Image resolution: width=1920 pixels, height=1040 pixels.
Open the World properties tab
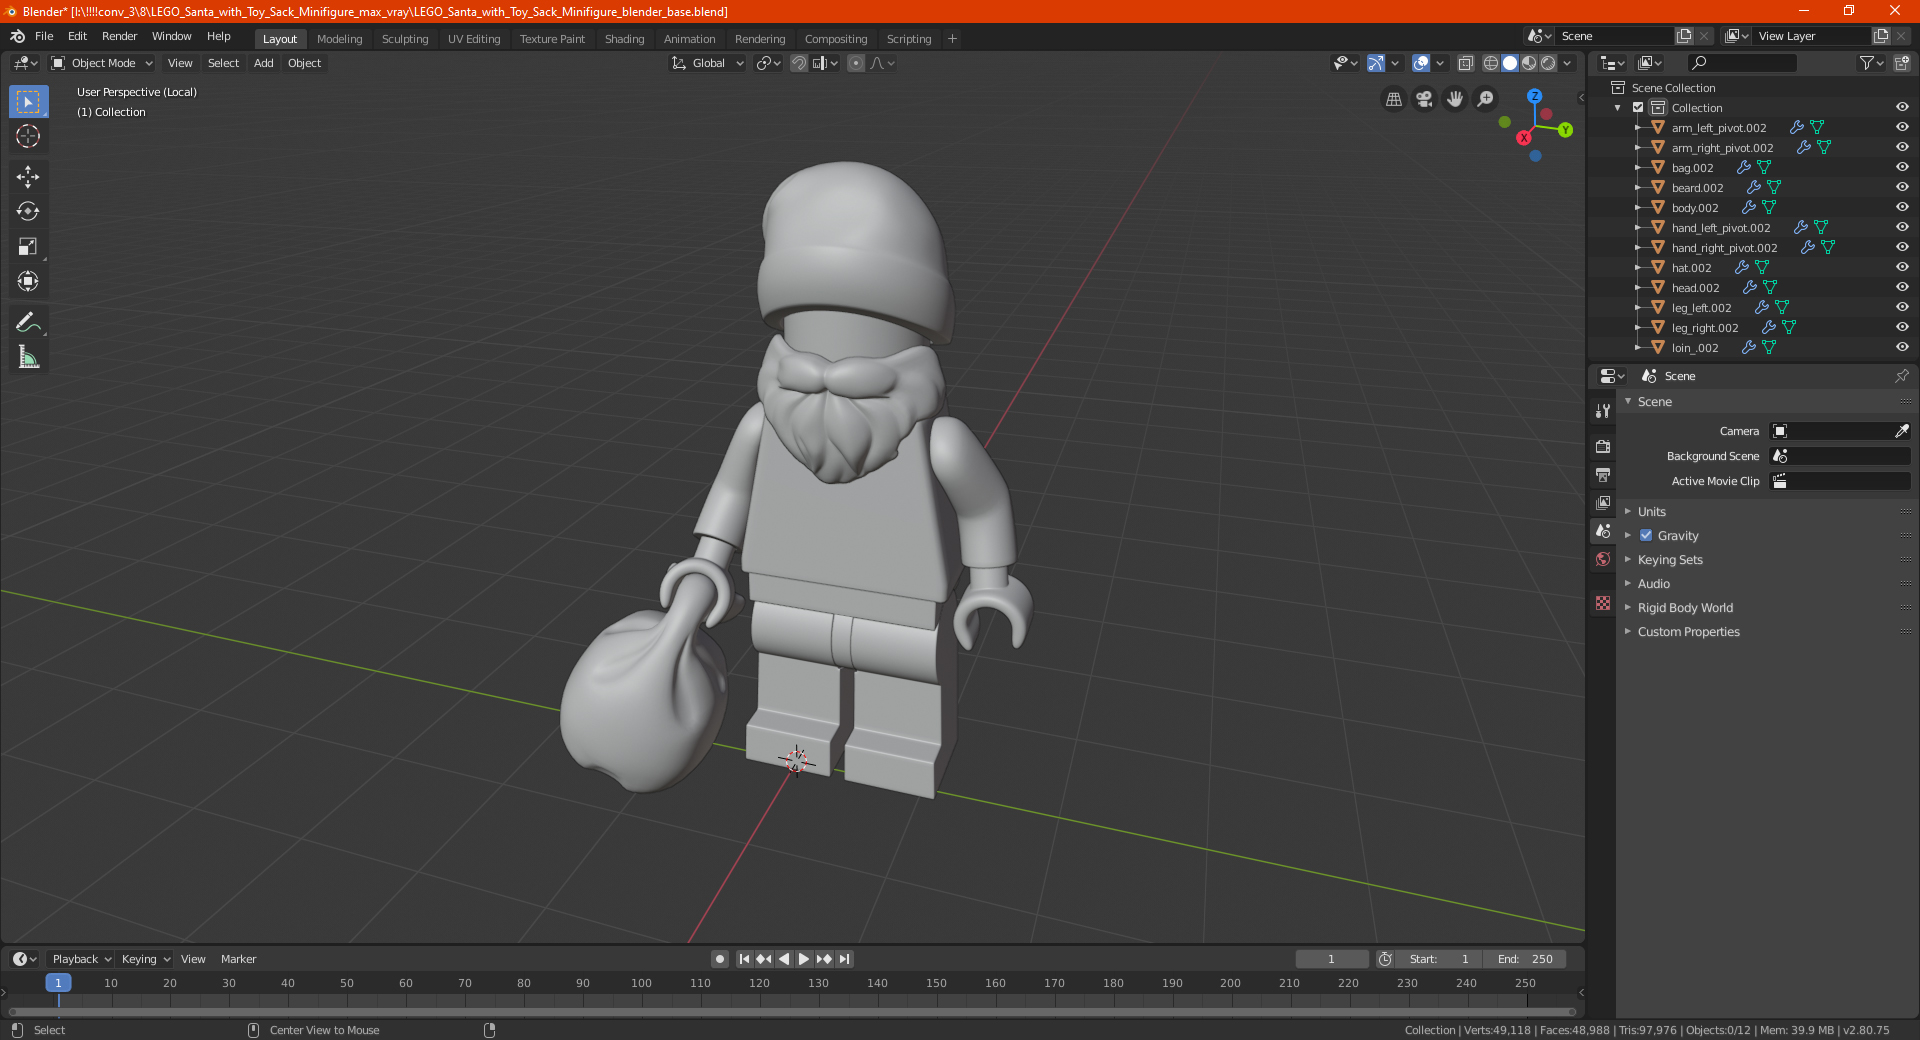tap(1603, 559)
